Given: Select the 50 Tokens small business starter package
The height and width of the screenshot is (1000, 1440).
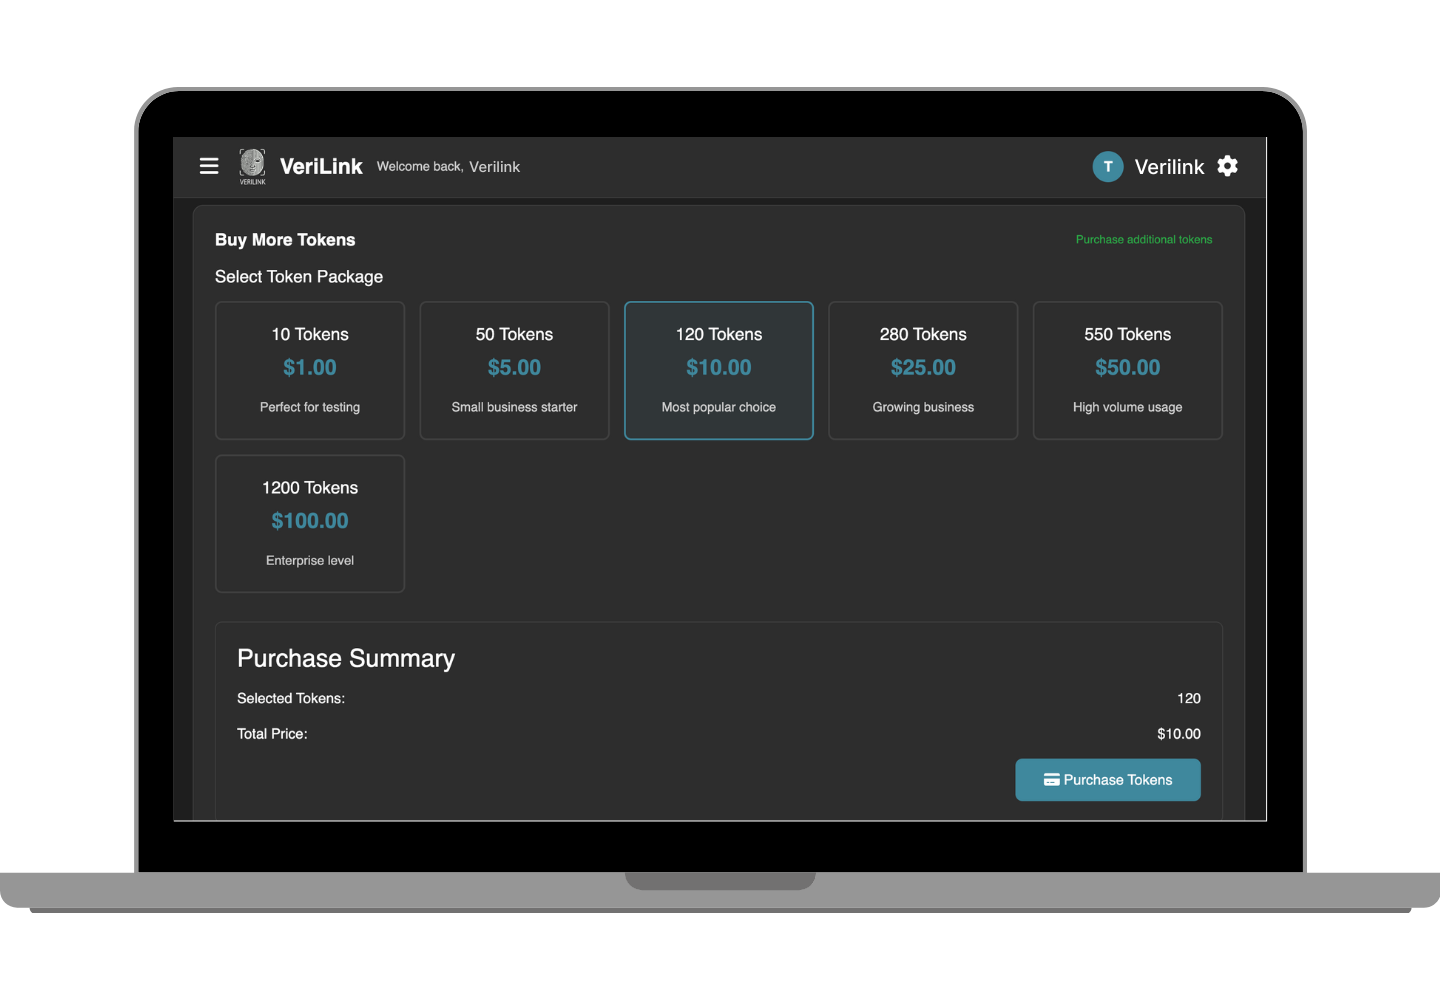Looking at the screenshot, I should [x=514, y=370].
